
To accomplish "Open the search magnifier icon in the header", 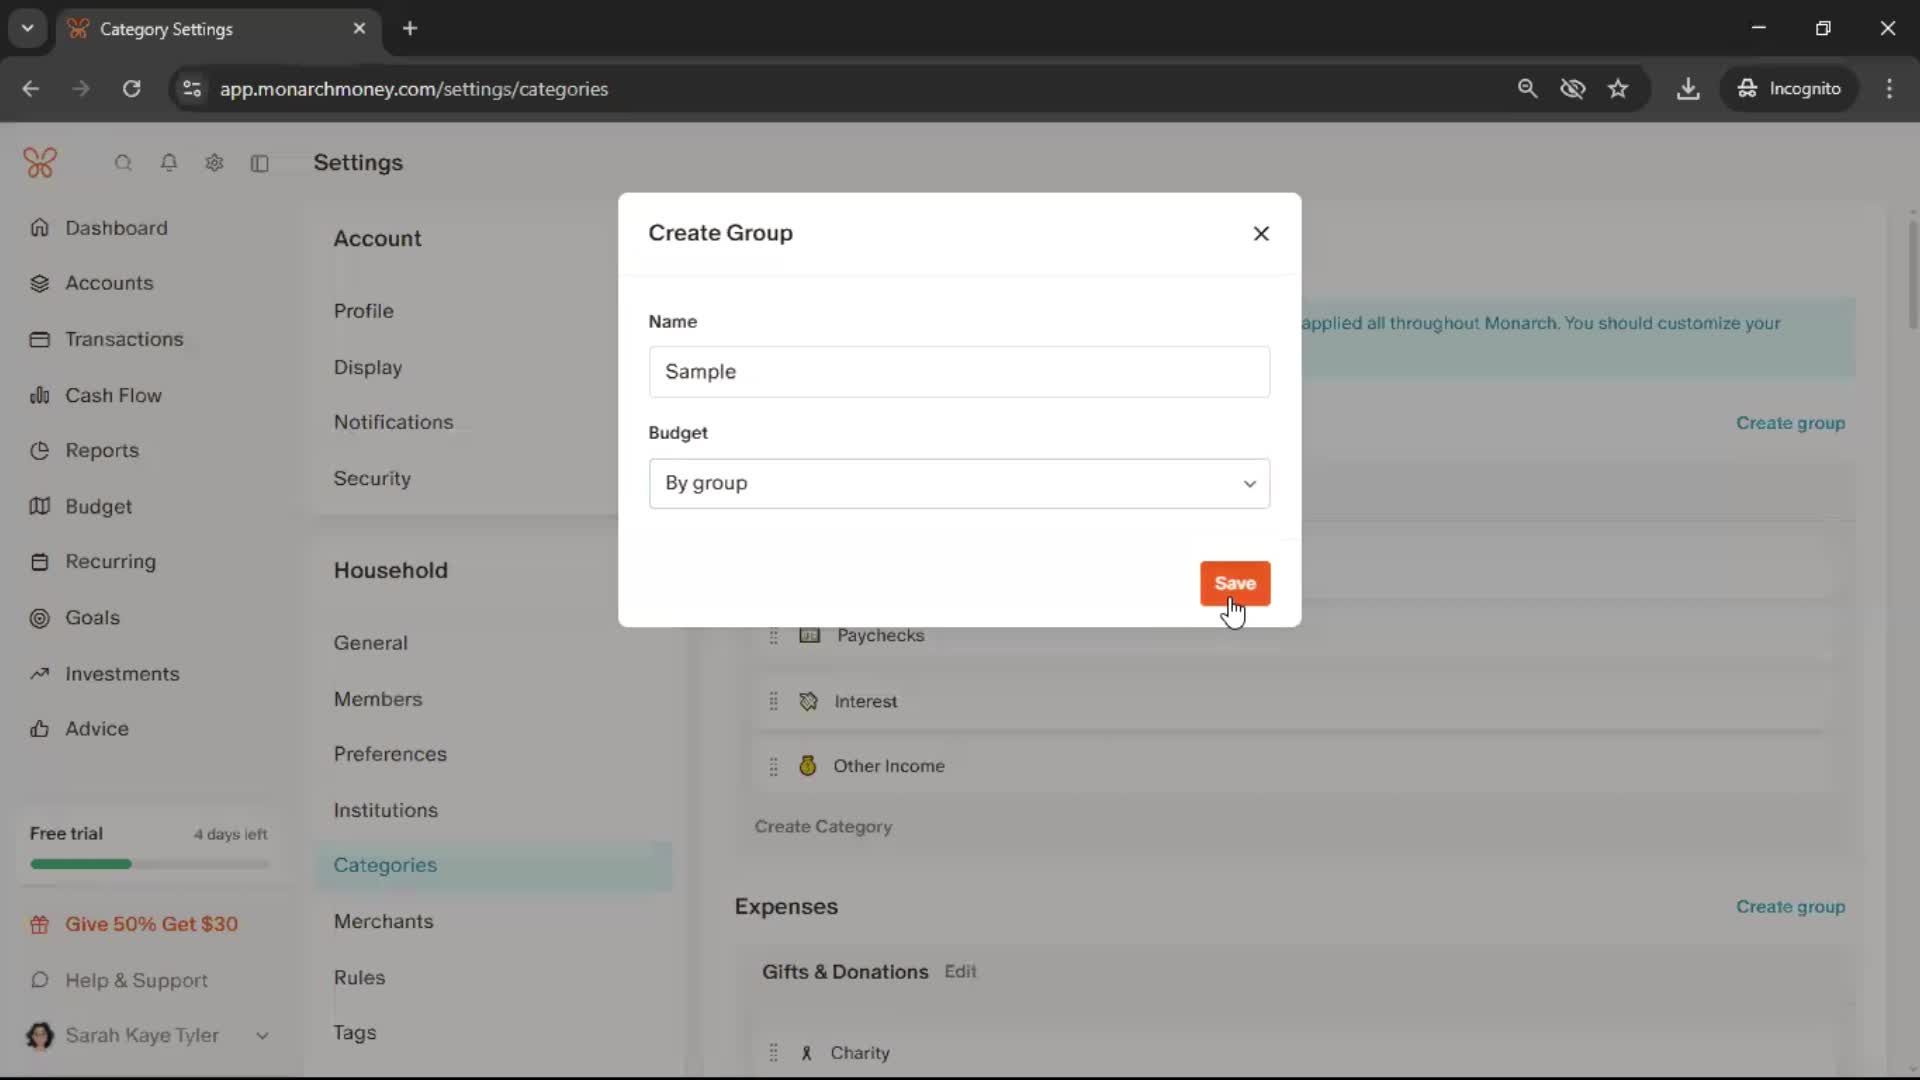I will coord(123,163).
